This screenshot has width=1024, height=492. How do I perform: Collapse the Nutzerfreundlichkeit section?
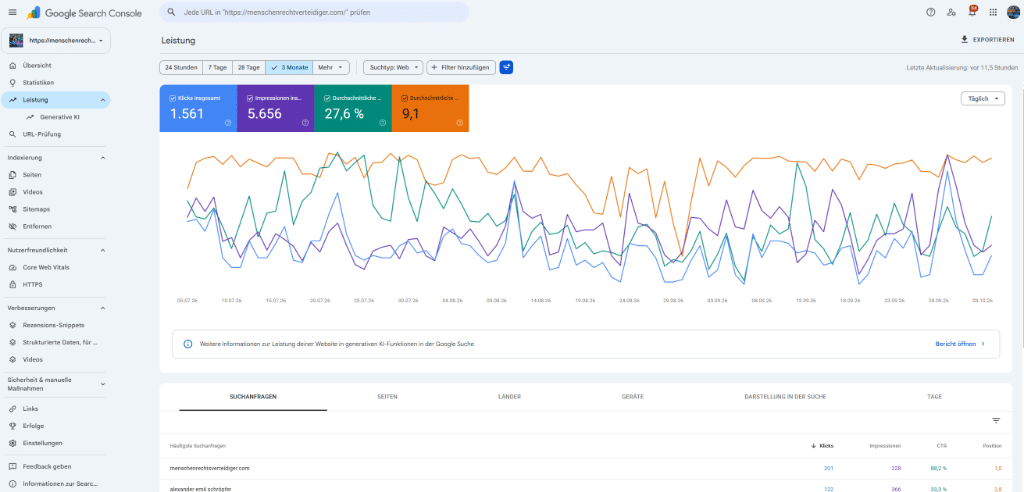click(103, 250)
